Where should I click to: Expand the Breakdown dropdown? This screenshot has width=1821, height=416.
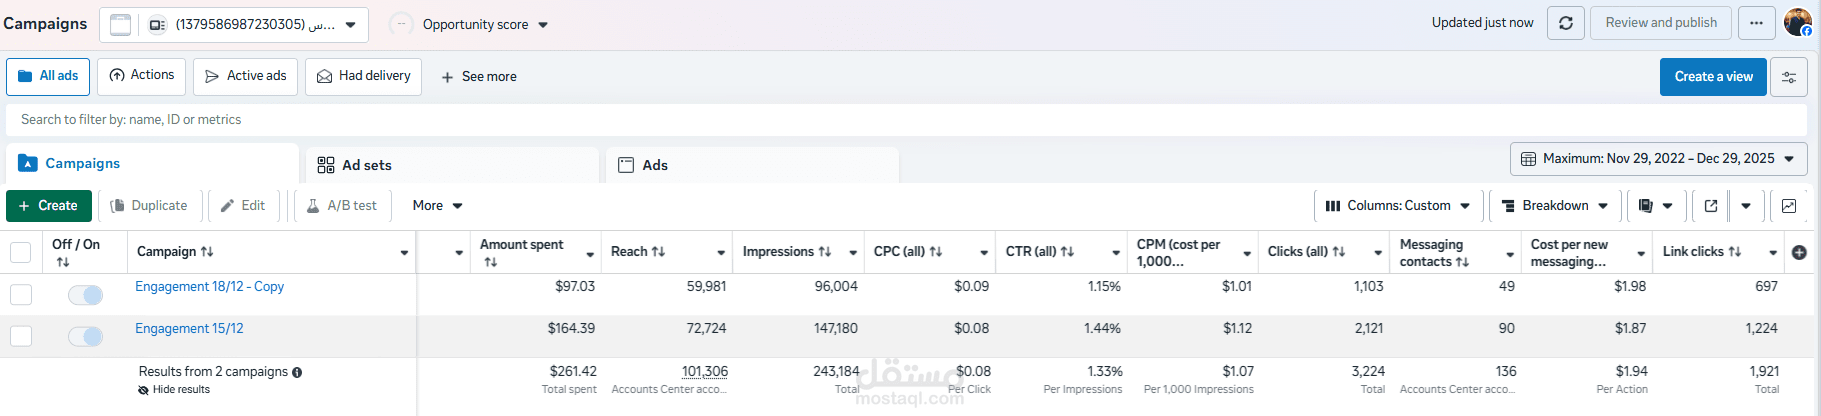(1555, 206)
